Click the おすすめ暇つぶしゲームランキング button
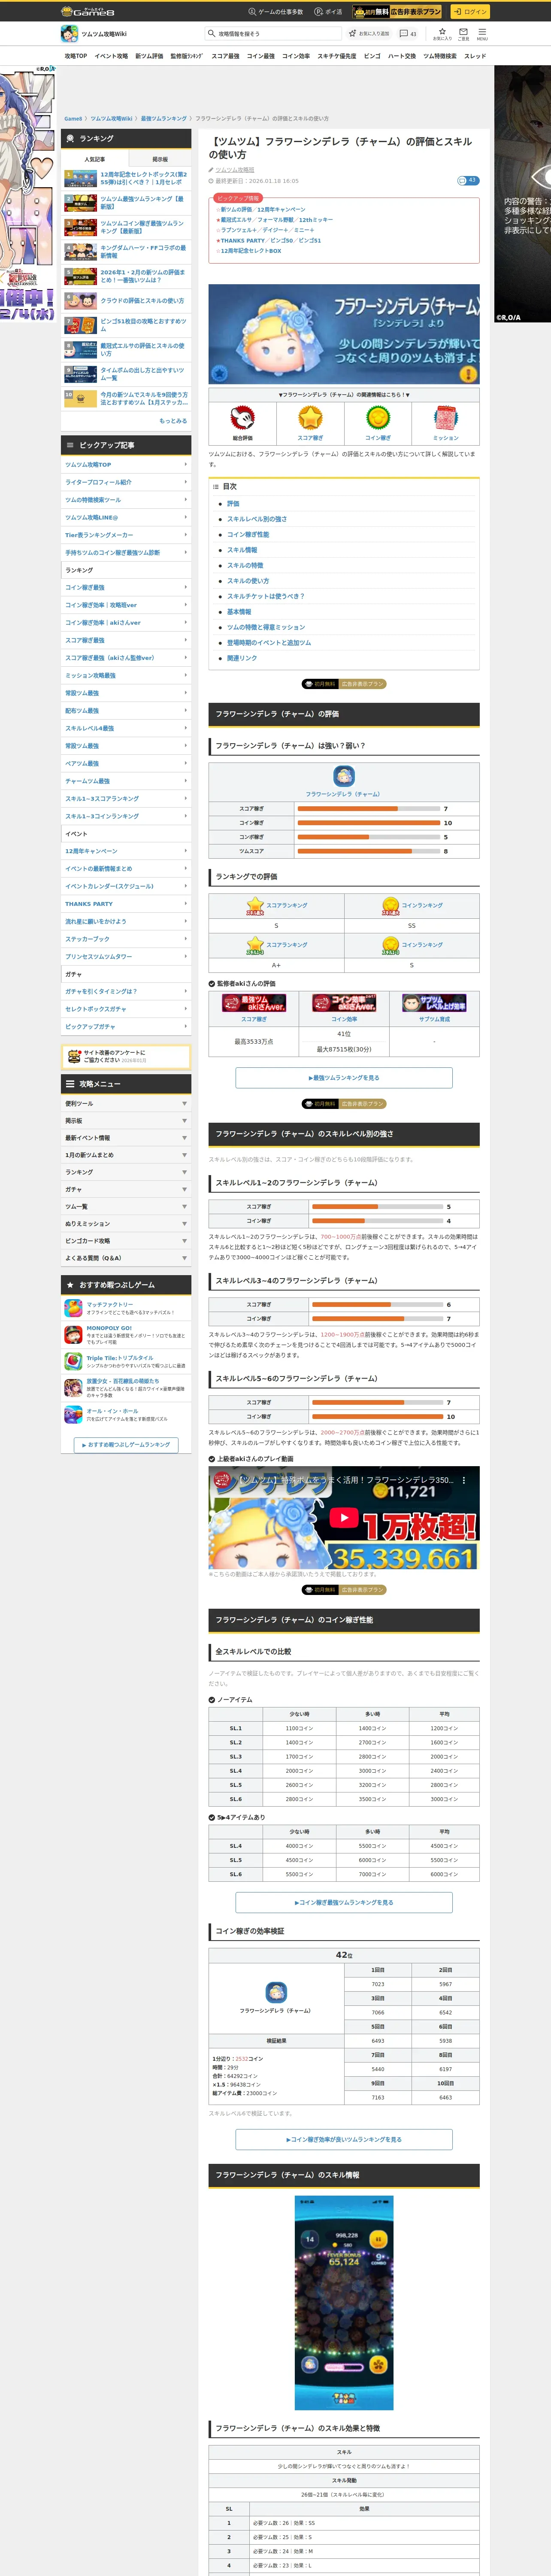 pos(126,1445)
